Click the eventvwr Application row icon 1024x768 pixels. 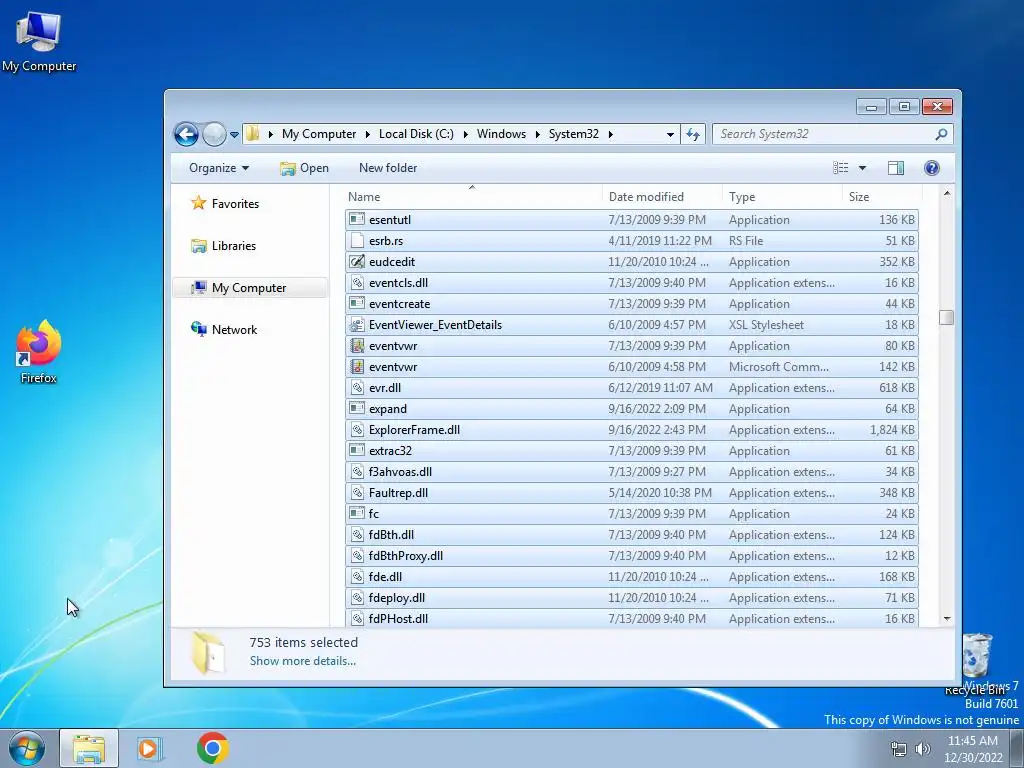point(357,345)
